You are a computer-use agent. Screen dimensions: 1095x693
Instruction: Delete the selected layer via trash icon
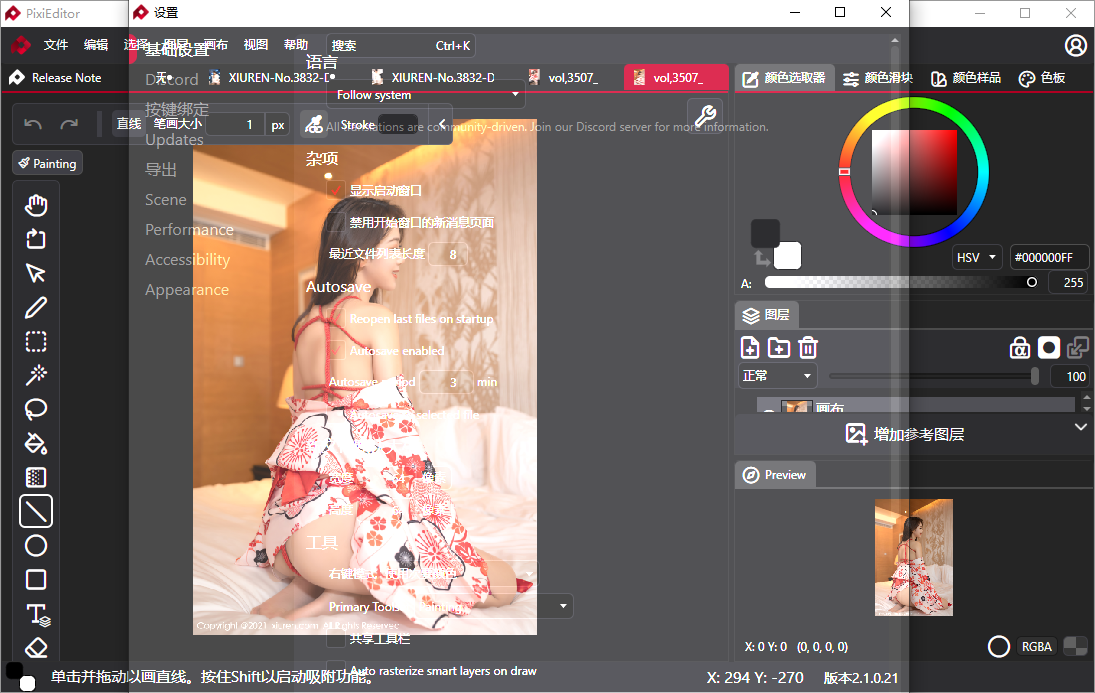pyautogui.click(x=807, y=347)
